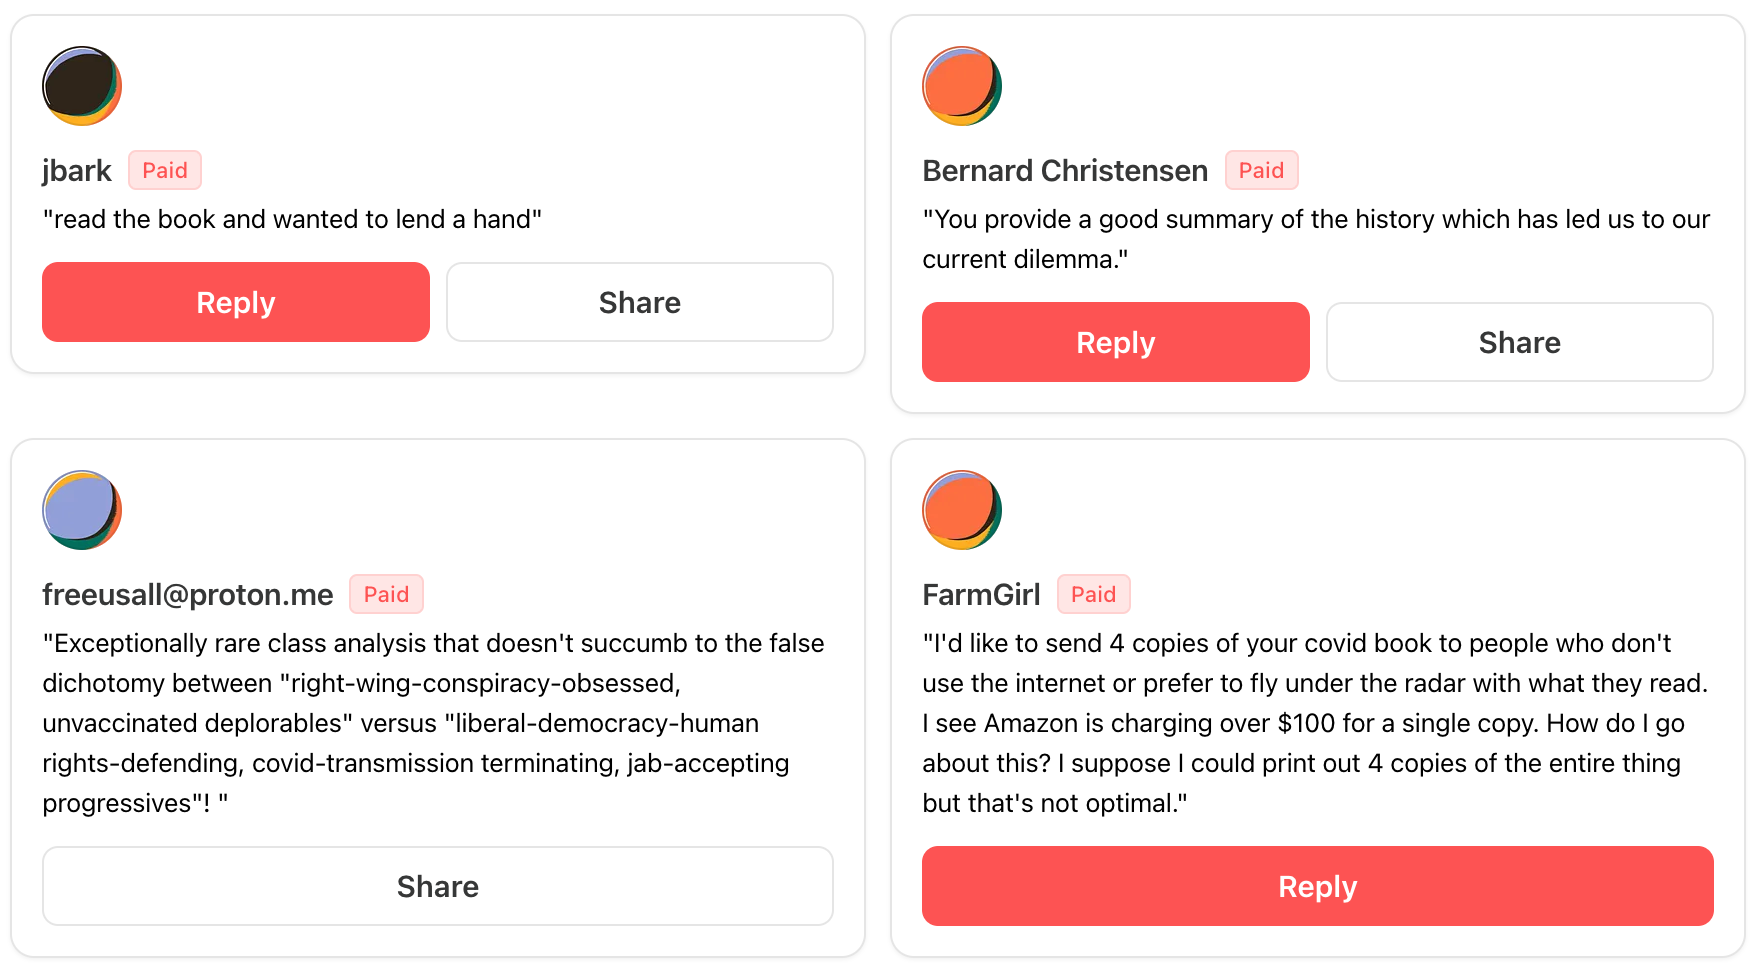This screenshot has height=970, width=1758.
Task: Open Bernard Christensen's profile name
Action: [1065, 171]
